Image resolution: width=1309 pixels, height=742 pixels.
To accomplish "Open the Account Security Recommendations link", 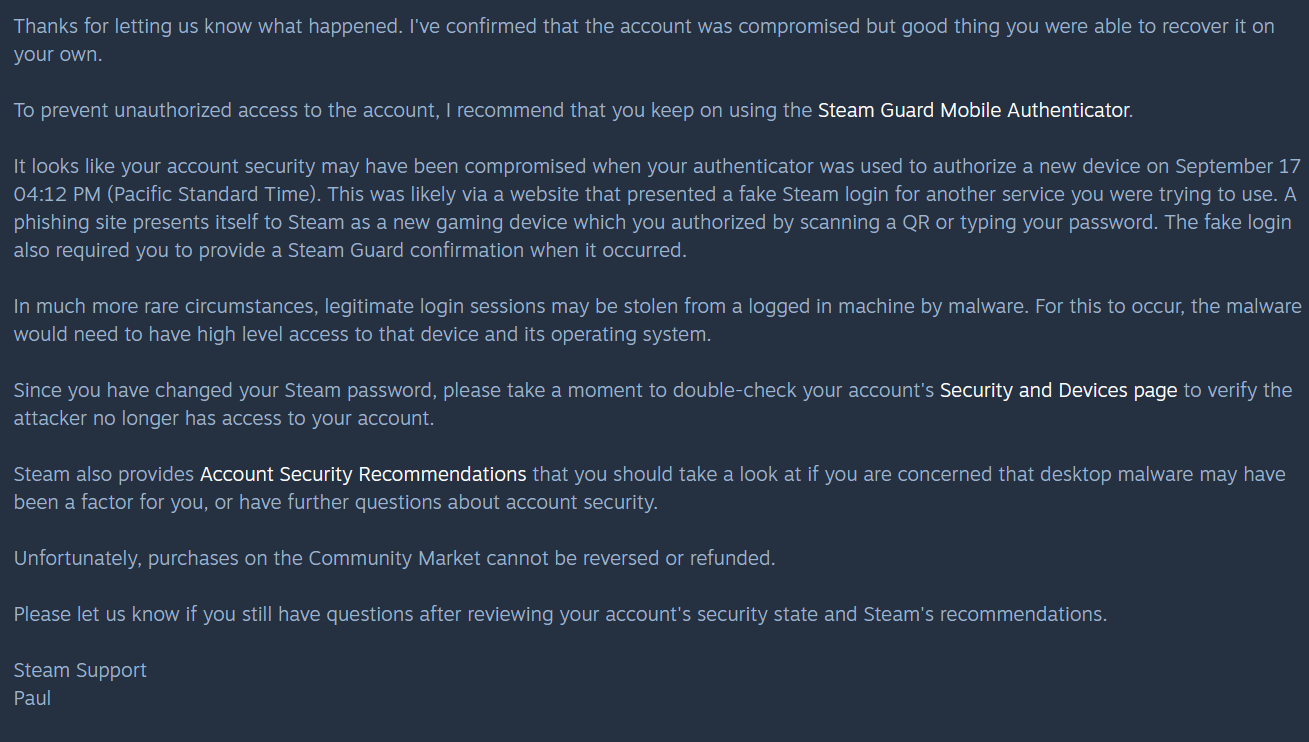I will 363,474.
